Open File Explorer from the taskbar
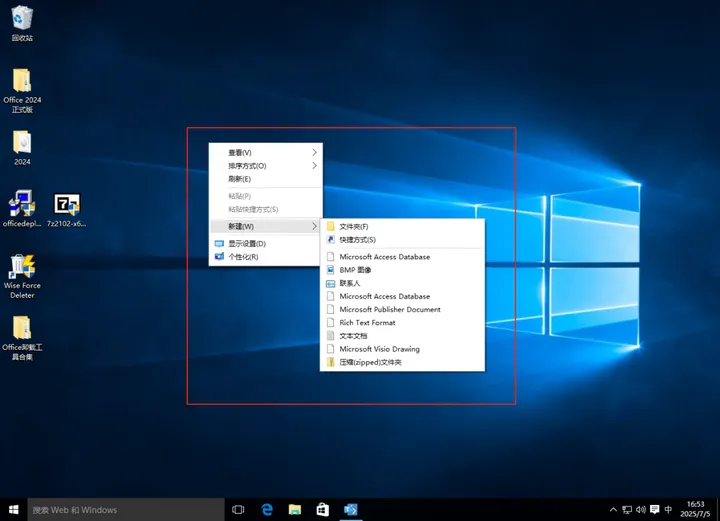Image resolution: width=720 pixels, height=521 pixels. (x=295, y=509)
